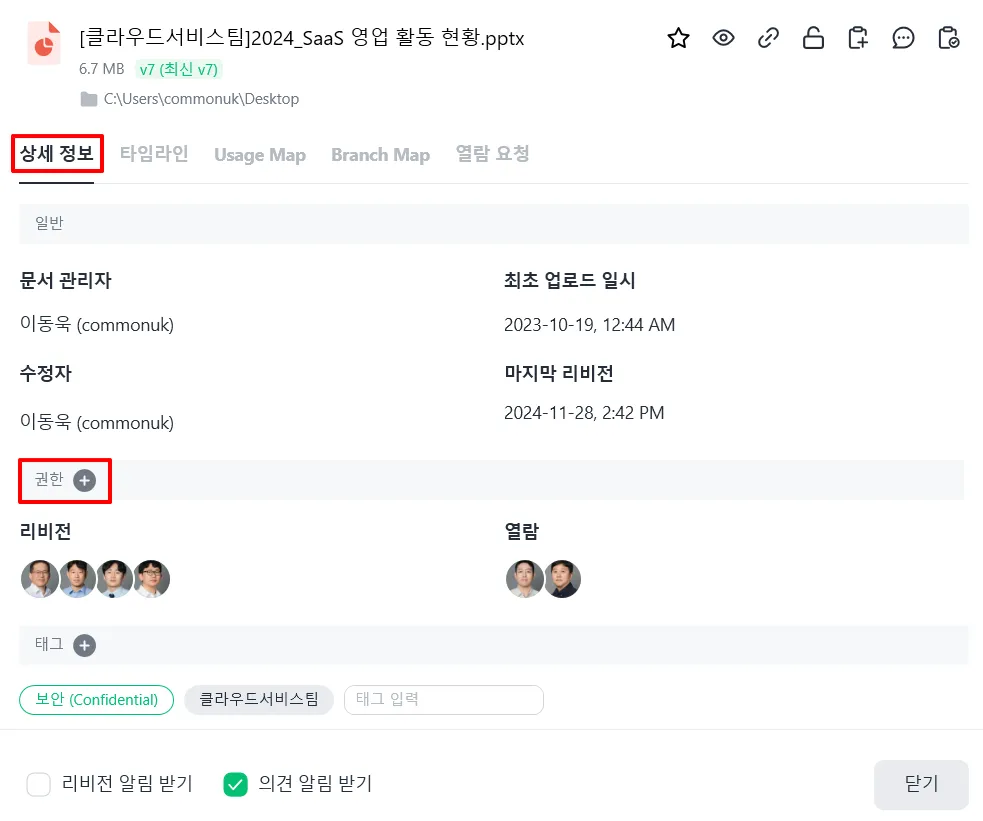Copy the file link icon

(768, 38)
